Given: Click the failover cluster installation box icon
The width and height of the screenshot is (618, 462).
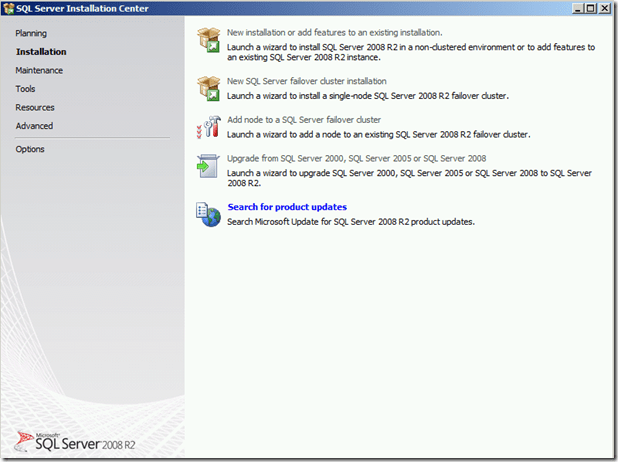Looking at the screenshot, I should coord(209,88).
